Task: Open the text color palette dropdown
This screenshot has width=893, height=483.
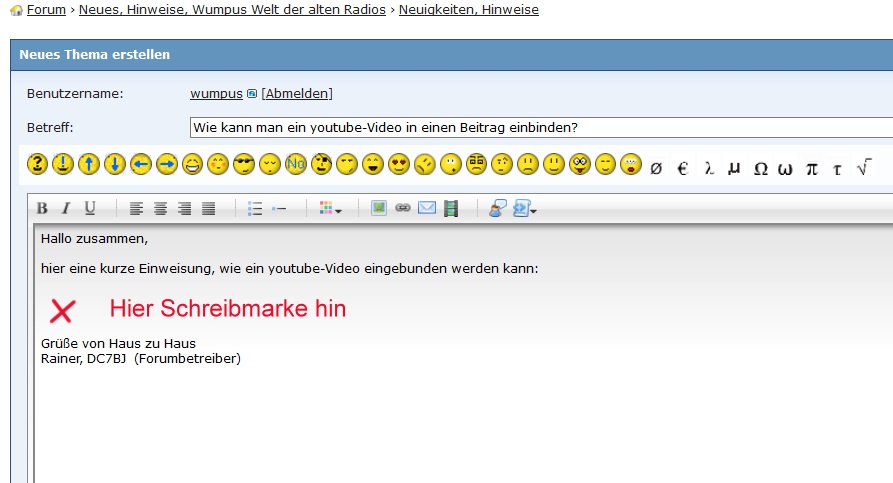Action: pyautogui.click(x=331, y=208)
